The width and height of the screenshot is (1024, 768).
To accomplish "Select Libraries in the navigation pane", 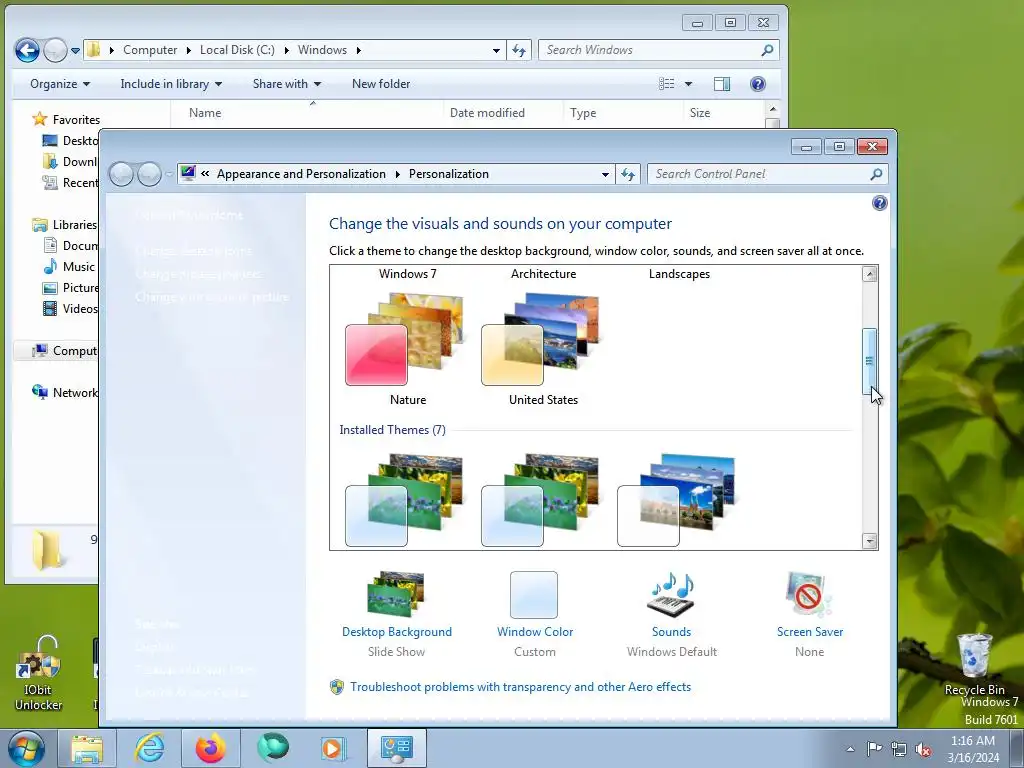I will click(x=64, y=225).
